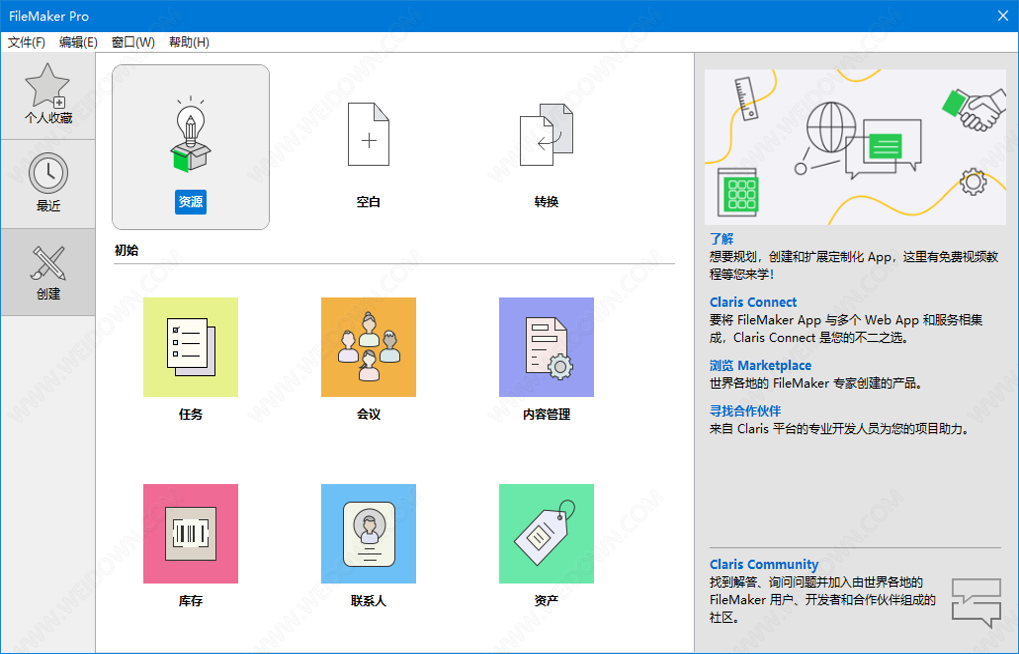Close the FileMaker Pro window

(1003, 16)
